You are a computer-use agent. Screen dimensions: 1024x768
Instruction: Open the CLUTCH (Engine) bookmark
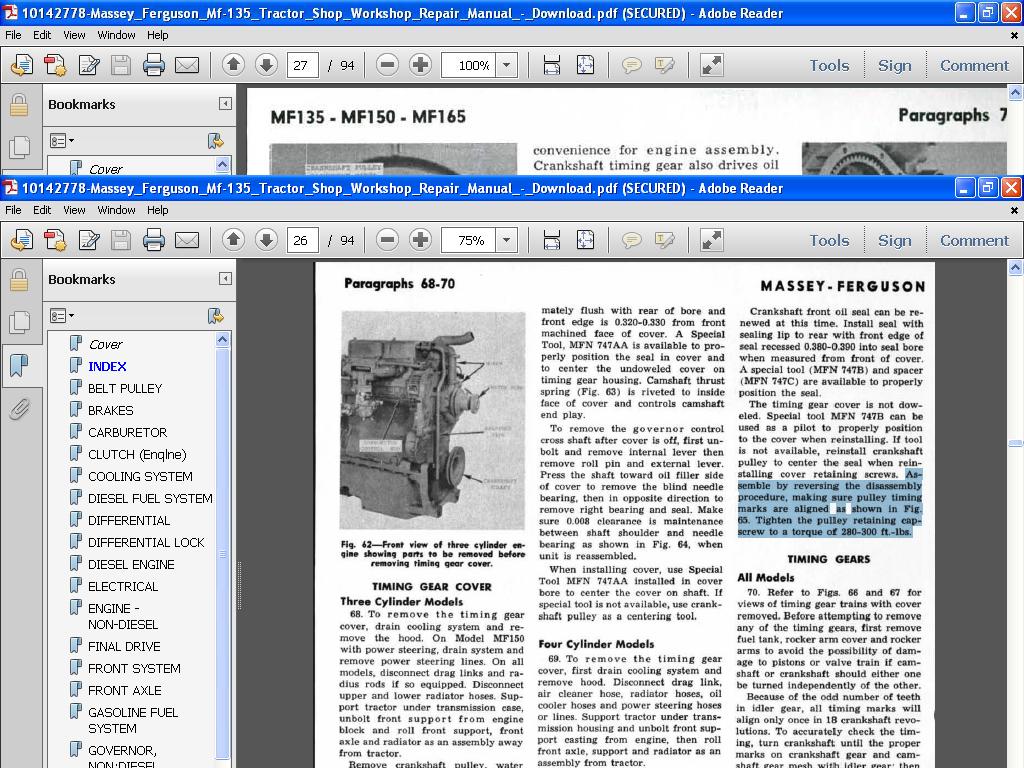pos(137,455)
